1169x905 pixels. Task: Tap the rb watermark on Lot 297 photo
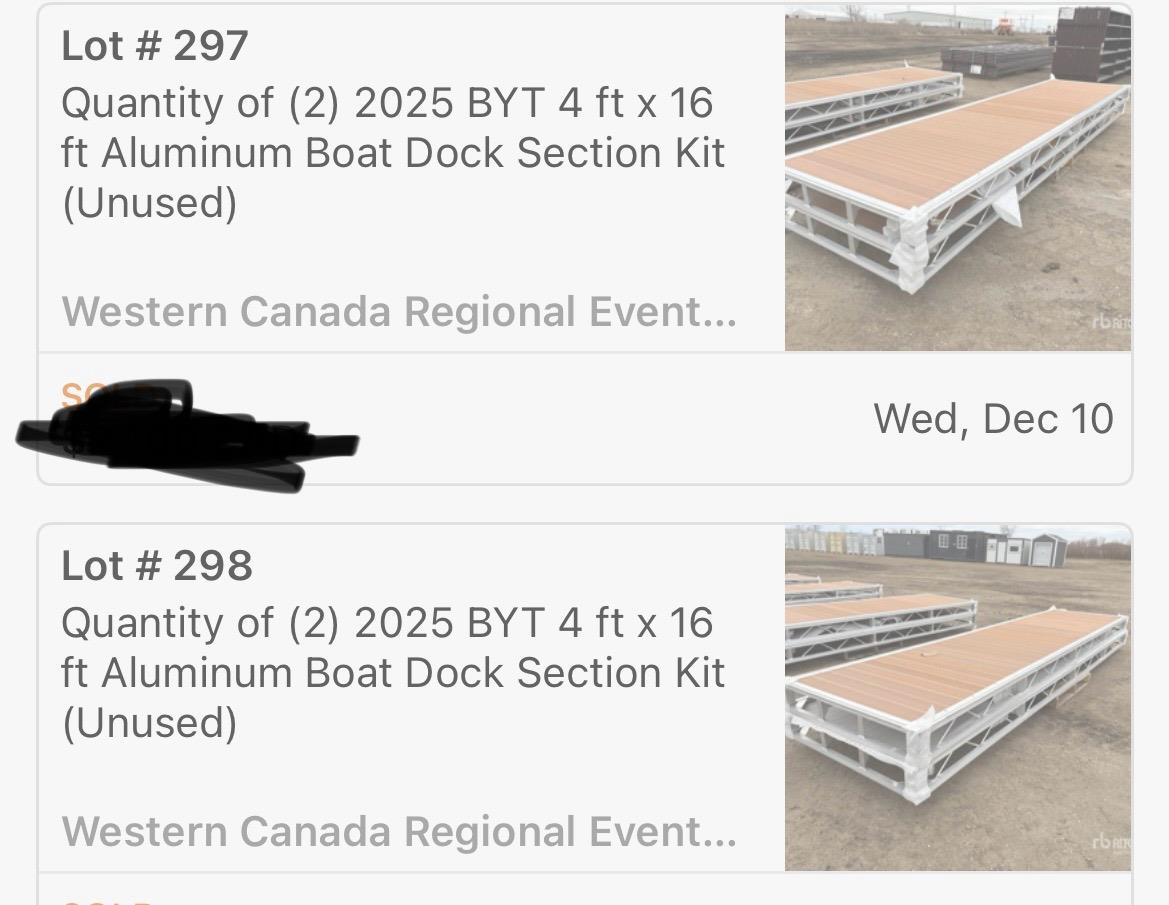click(1110, 322)
